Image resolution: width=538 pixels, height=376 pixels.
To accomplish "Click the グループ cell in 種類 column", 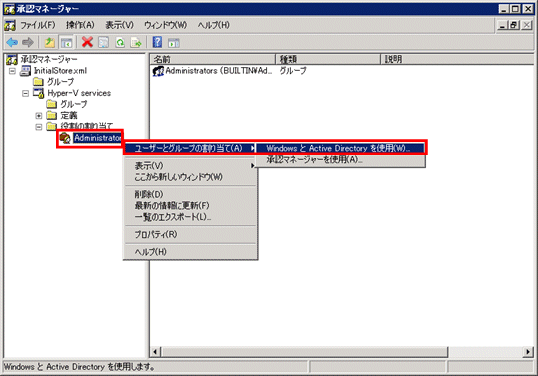I will 293,71.
